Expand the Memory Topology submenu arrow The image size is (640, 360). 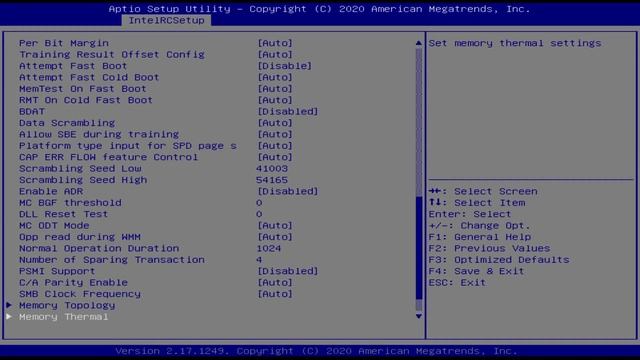click(x=9, y=305)
